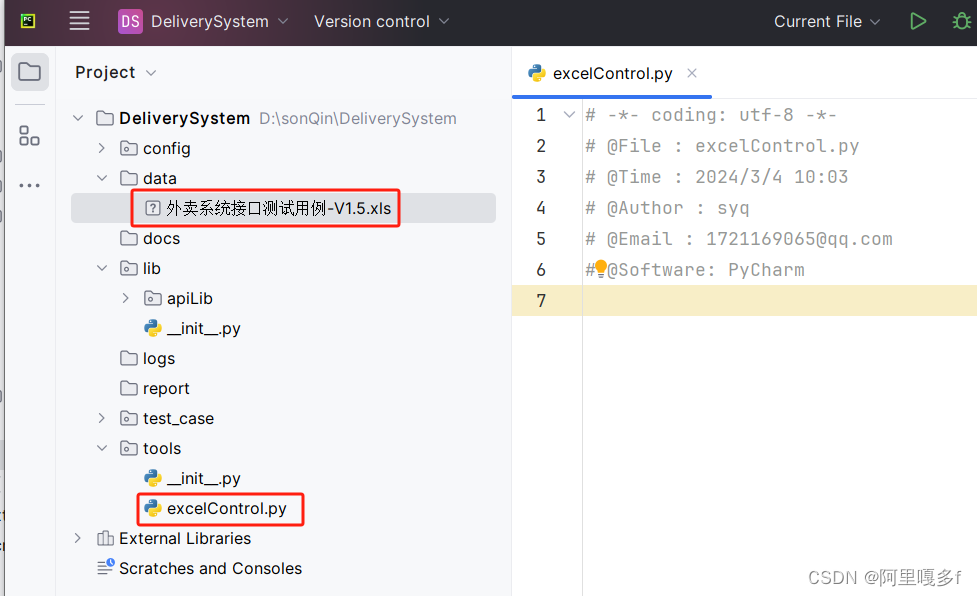Expand the External Libraries node
977x596 pixels.
(x=78, y=538)
